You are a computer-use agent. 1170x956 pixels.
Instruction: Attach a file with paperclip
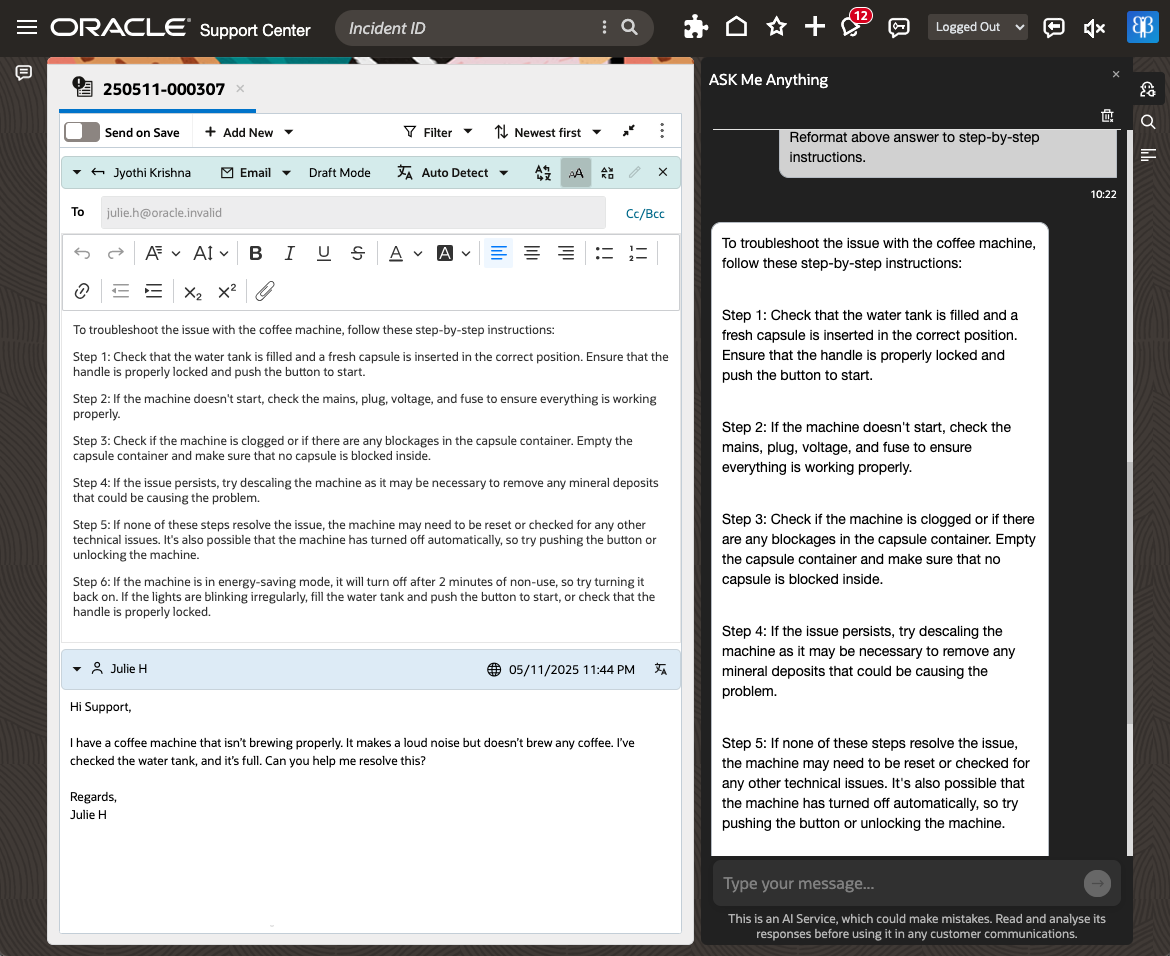point(265,291)
